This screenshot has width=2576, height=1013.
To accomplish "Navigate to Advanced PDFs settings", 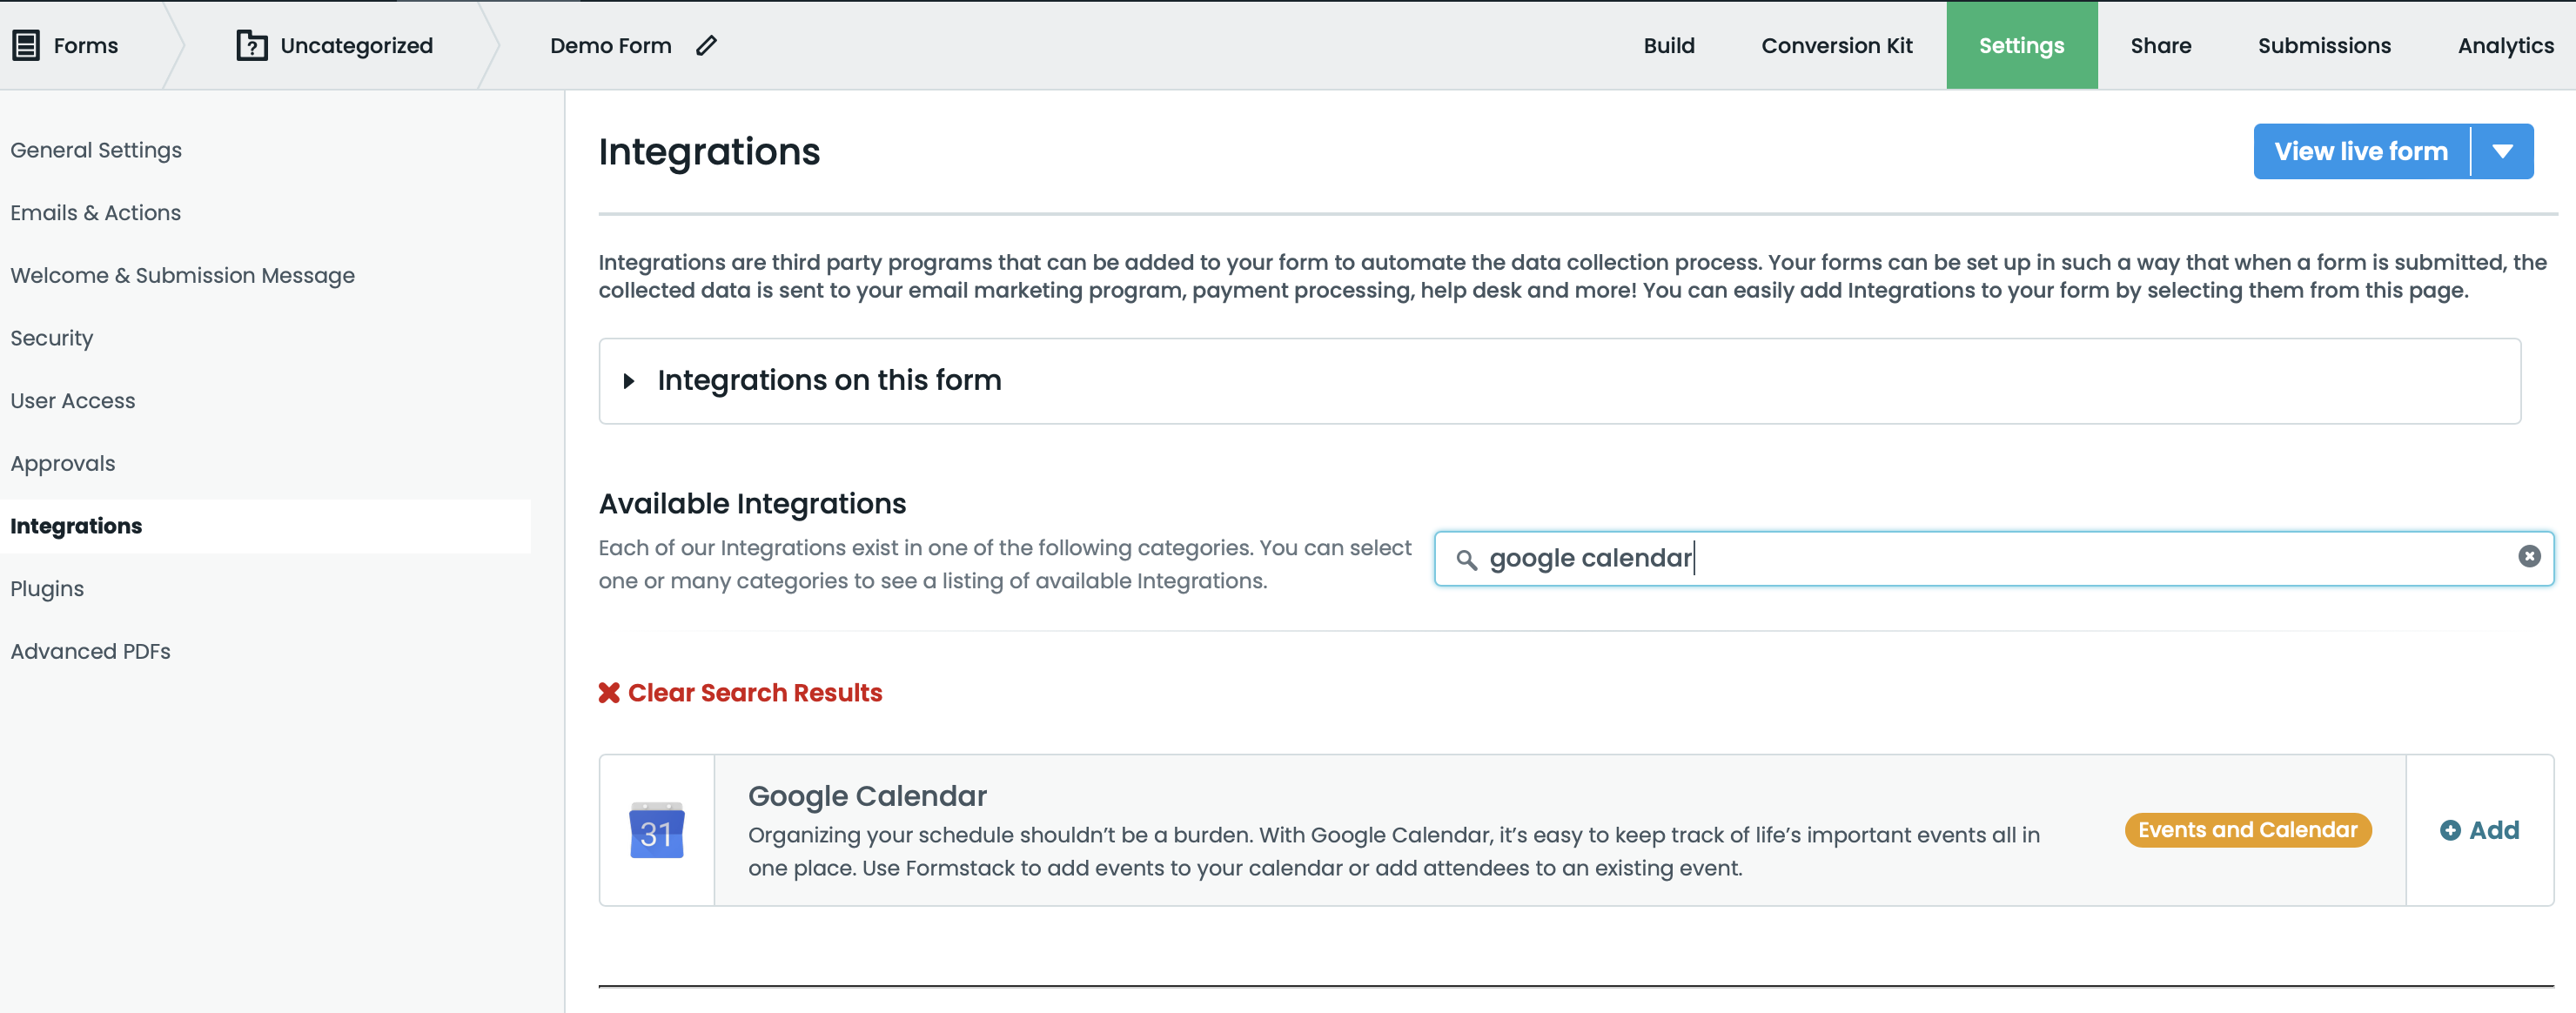I will tap(91, 652).
